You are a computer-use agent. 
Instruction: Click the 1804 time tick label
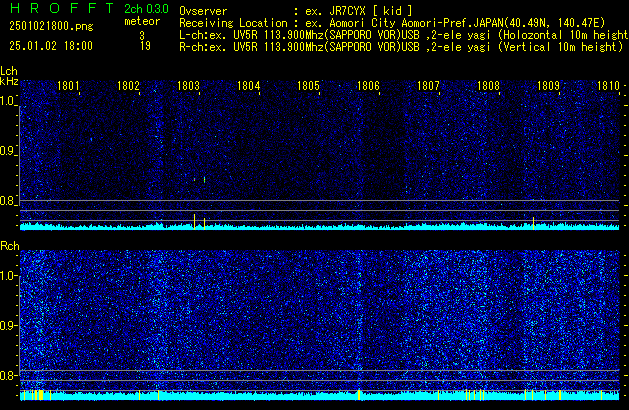click(x=248, y=86)
